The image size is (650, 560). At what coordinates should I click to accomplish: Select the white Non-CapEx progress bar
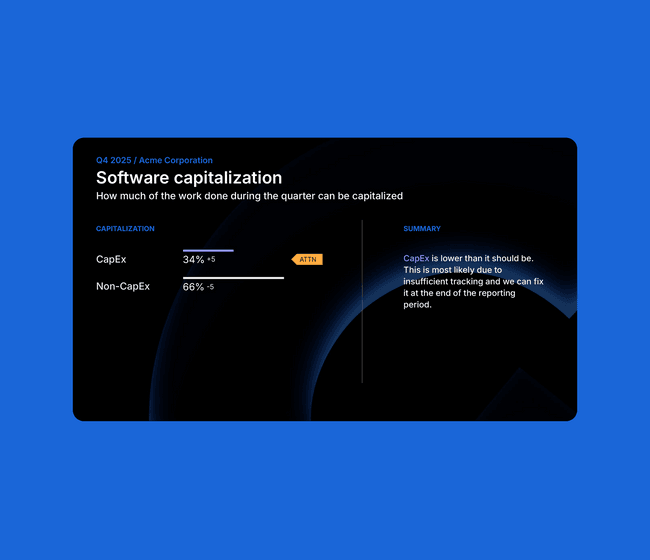coord(233,277)
